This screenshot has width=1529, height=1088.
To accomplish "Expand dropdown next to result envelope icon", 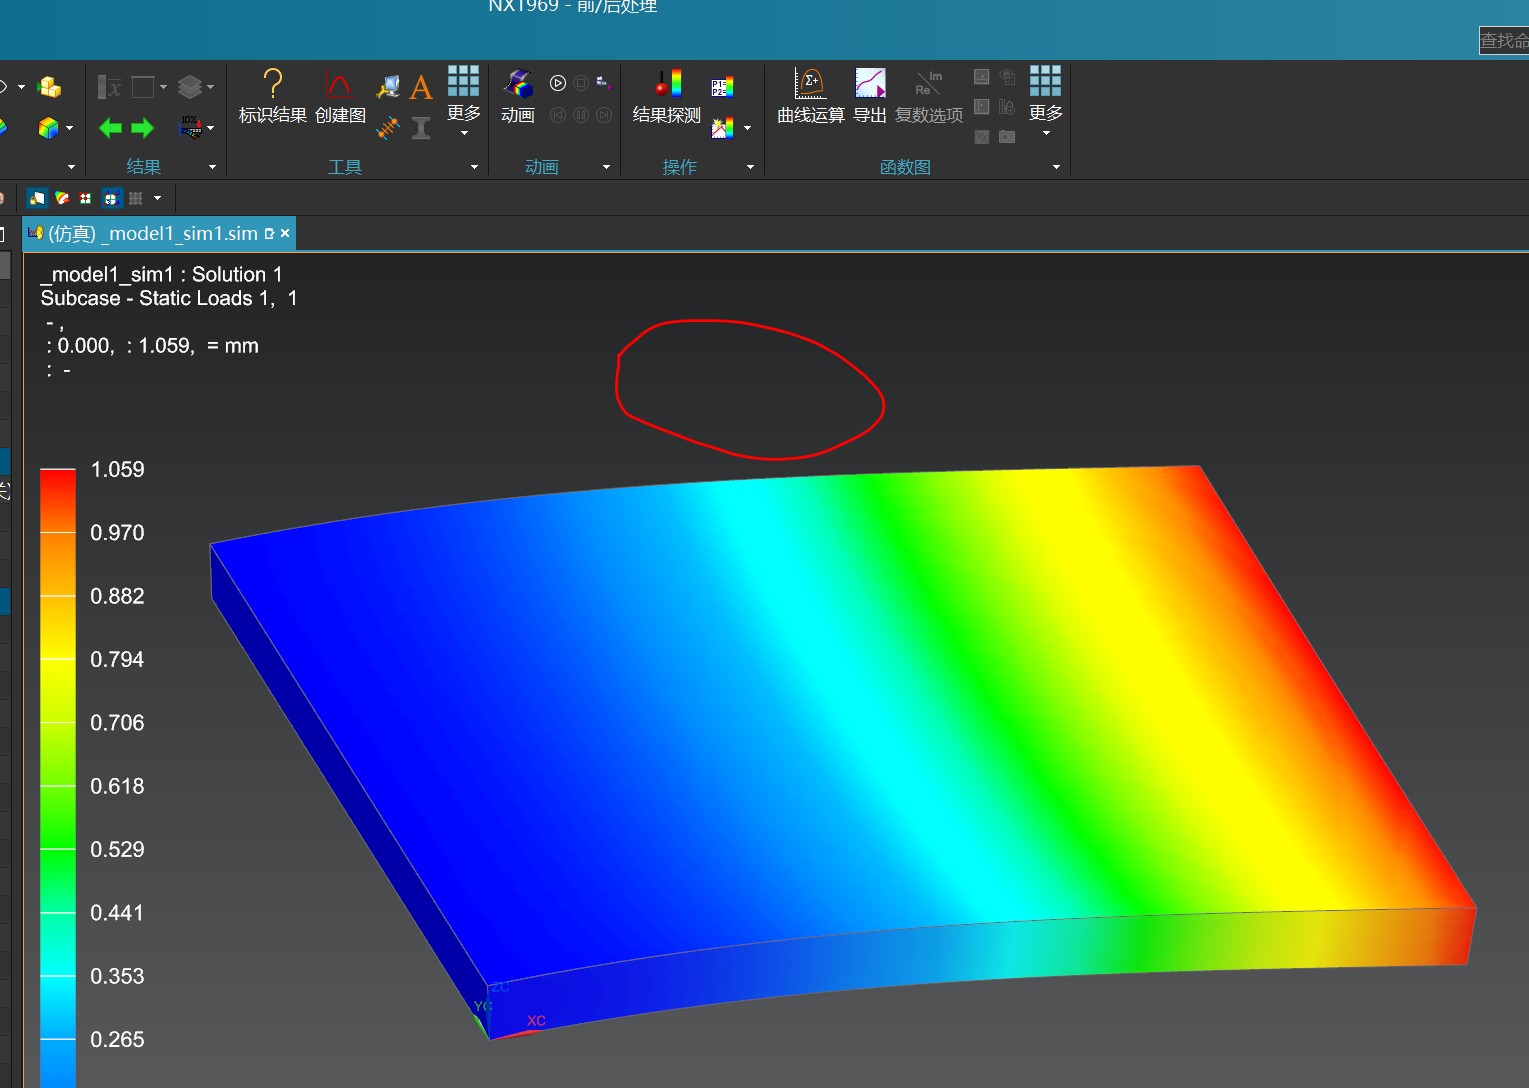I will click(x=747, y=128).
